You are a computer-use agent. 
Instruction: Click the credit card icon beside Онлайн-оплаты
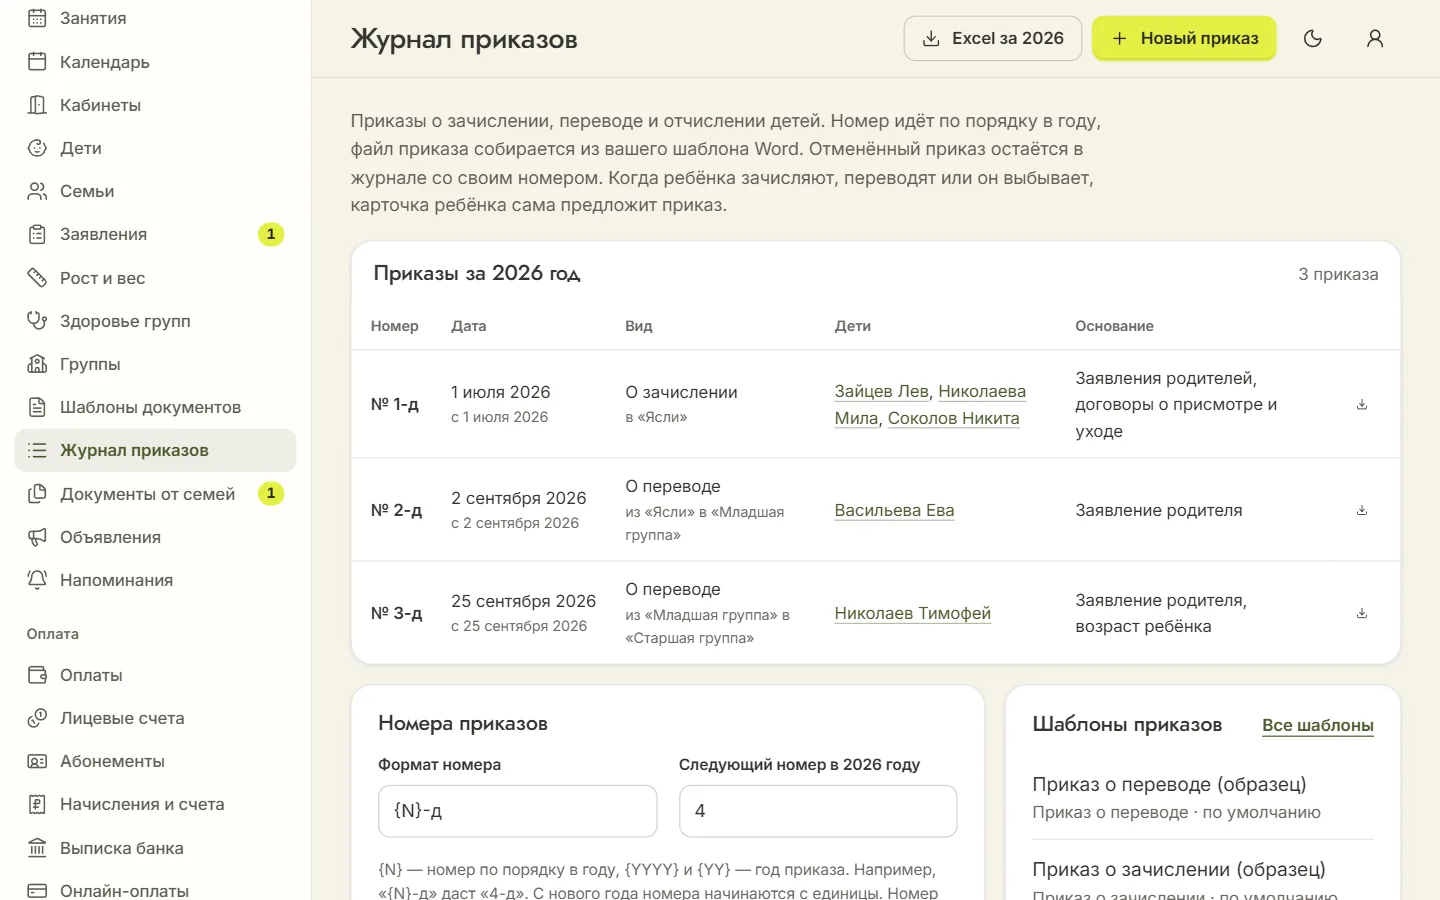click(37, 891)
